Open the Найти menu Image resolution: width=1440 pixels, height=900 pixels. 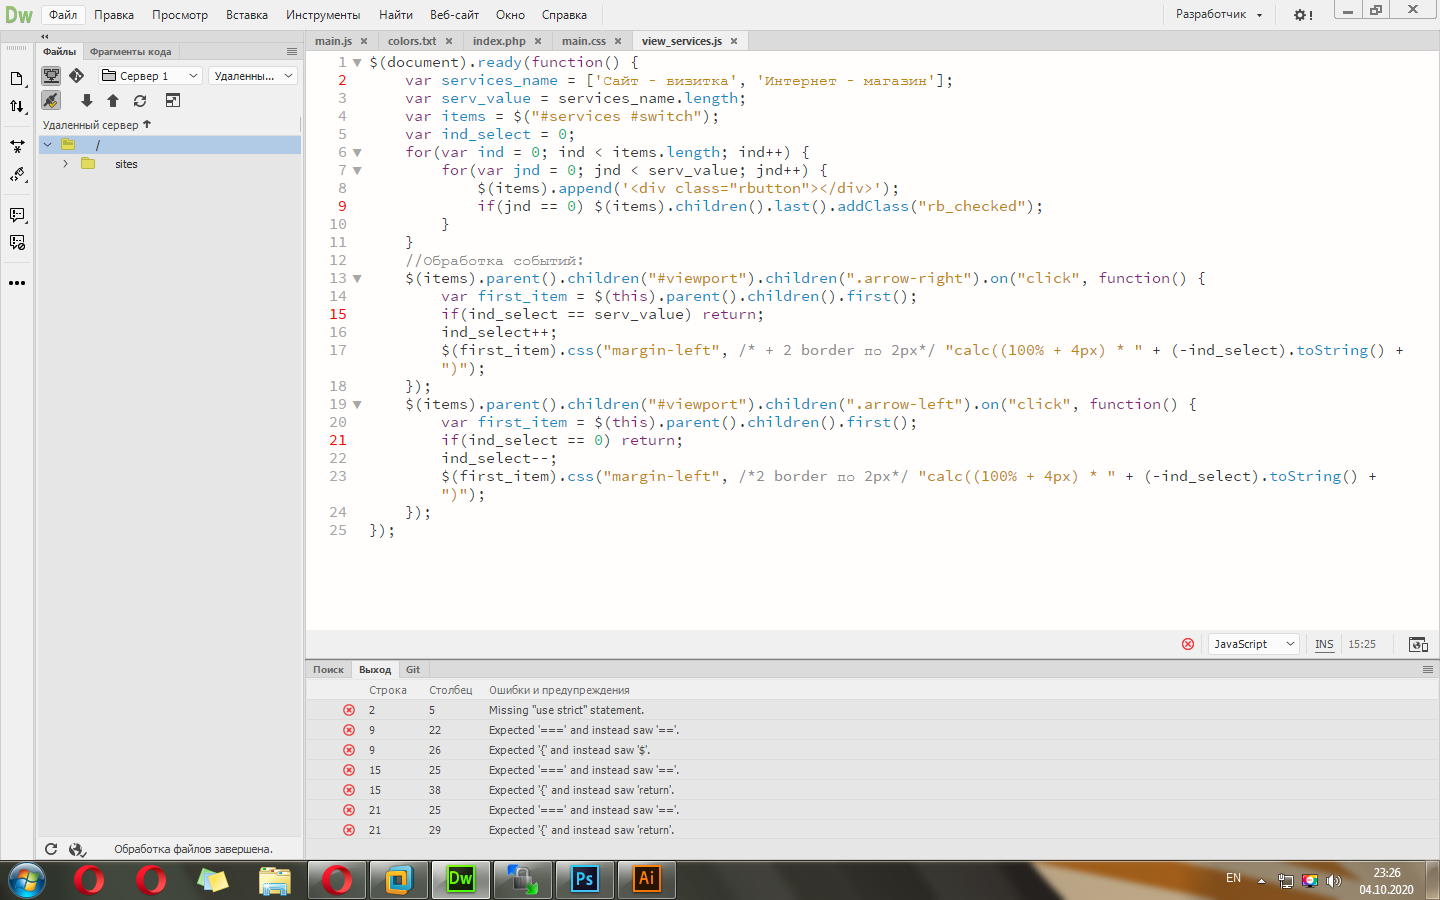(396, 15)
